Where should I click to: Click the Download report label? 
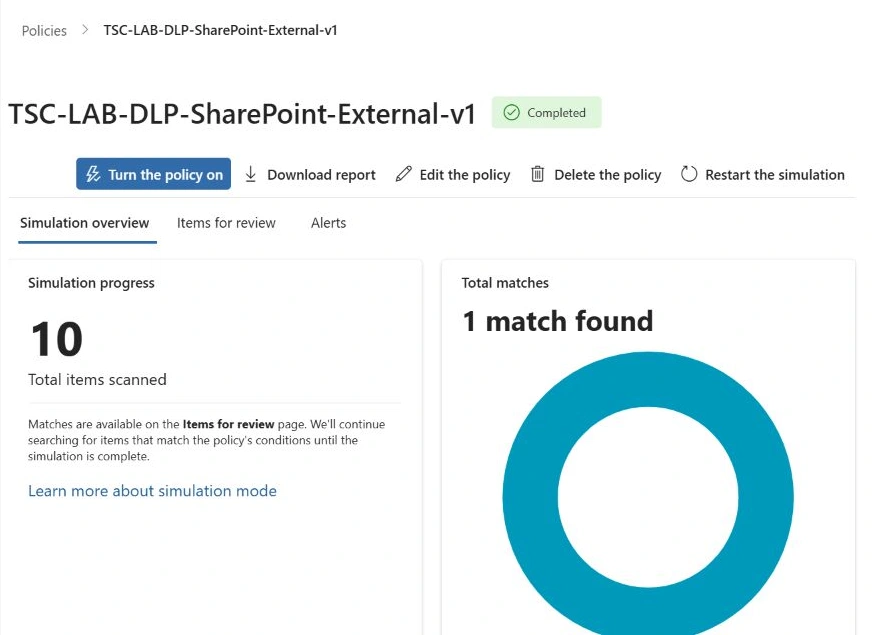pos(321,175)
